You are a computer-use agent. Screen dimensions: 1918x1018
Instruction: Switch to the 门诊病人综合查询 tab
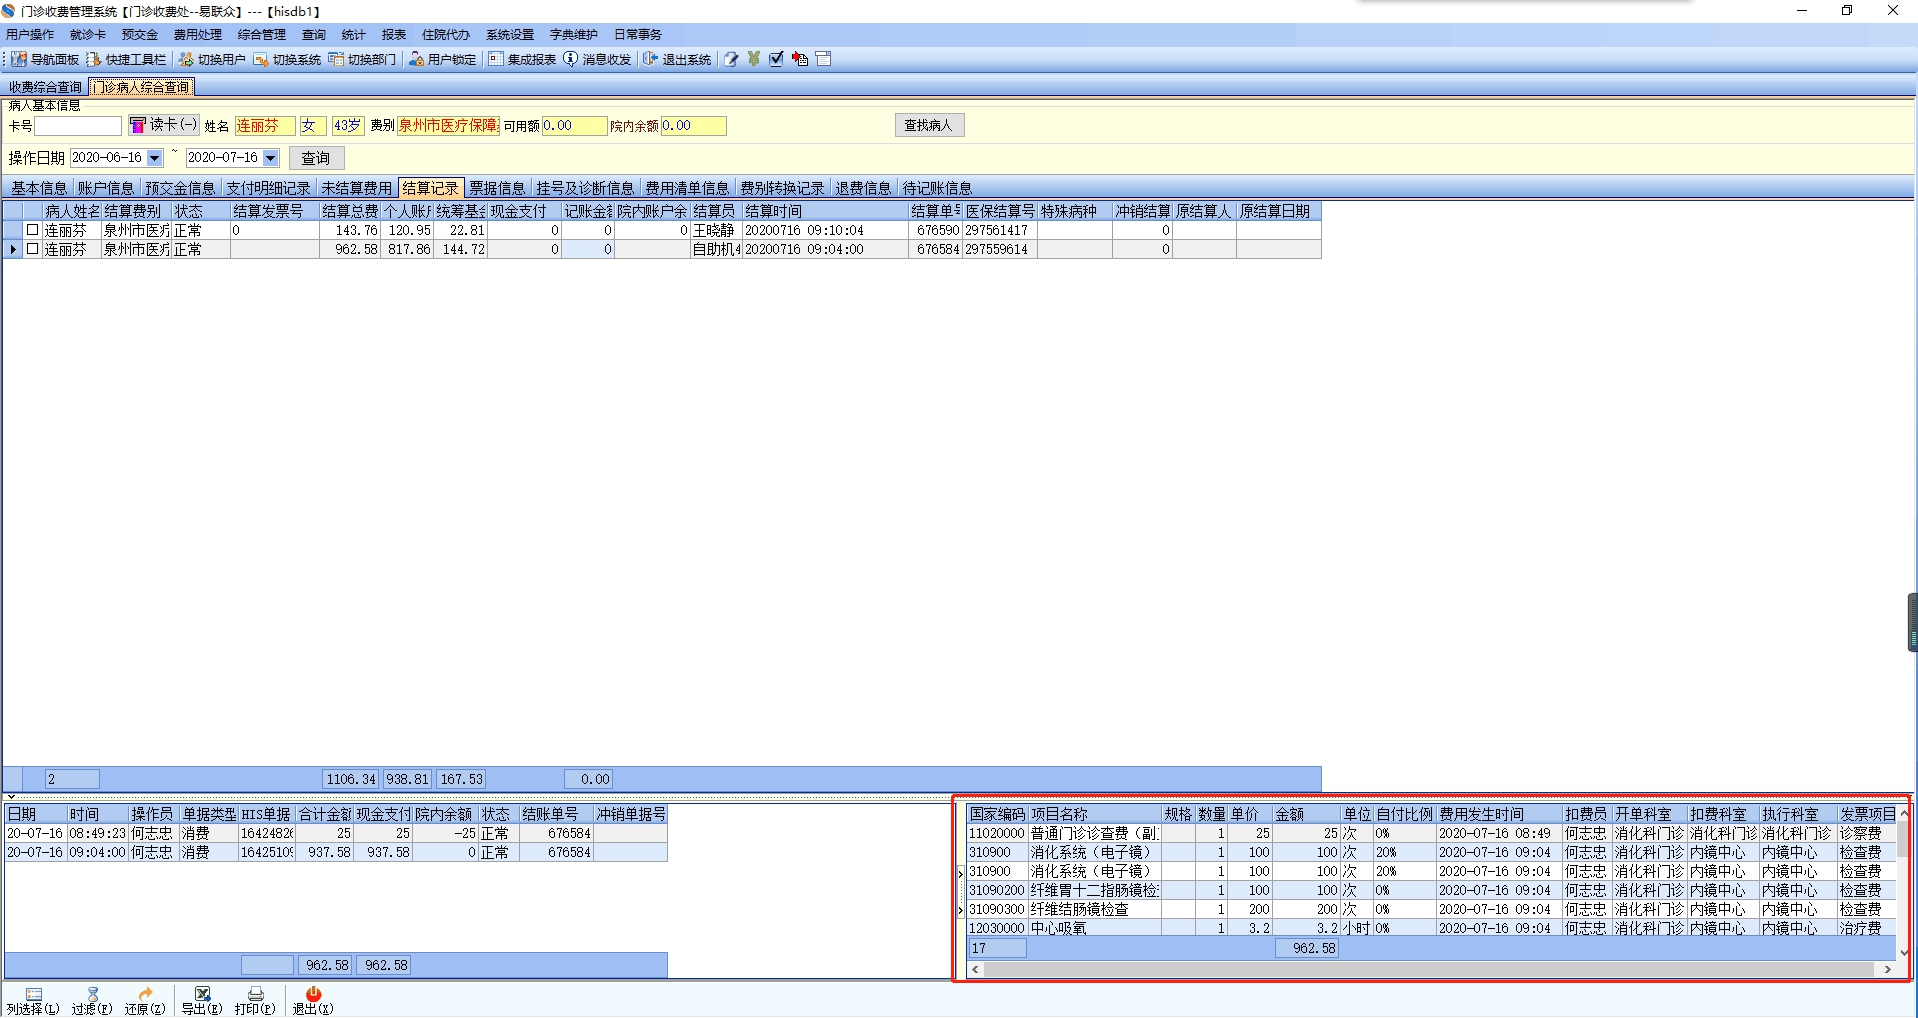[x=141, y=87]
